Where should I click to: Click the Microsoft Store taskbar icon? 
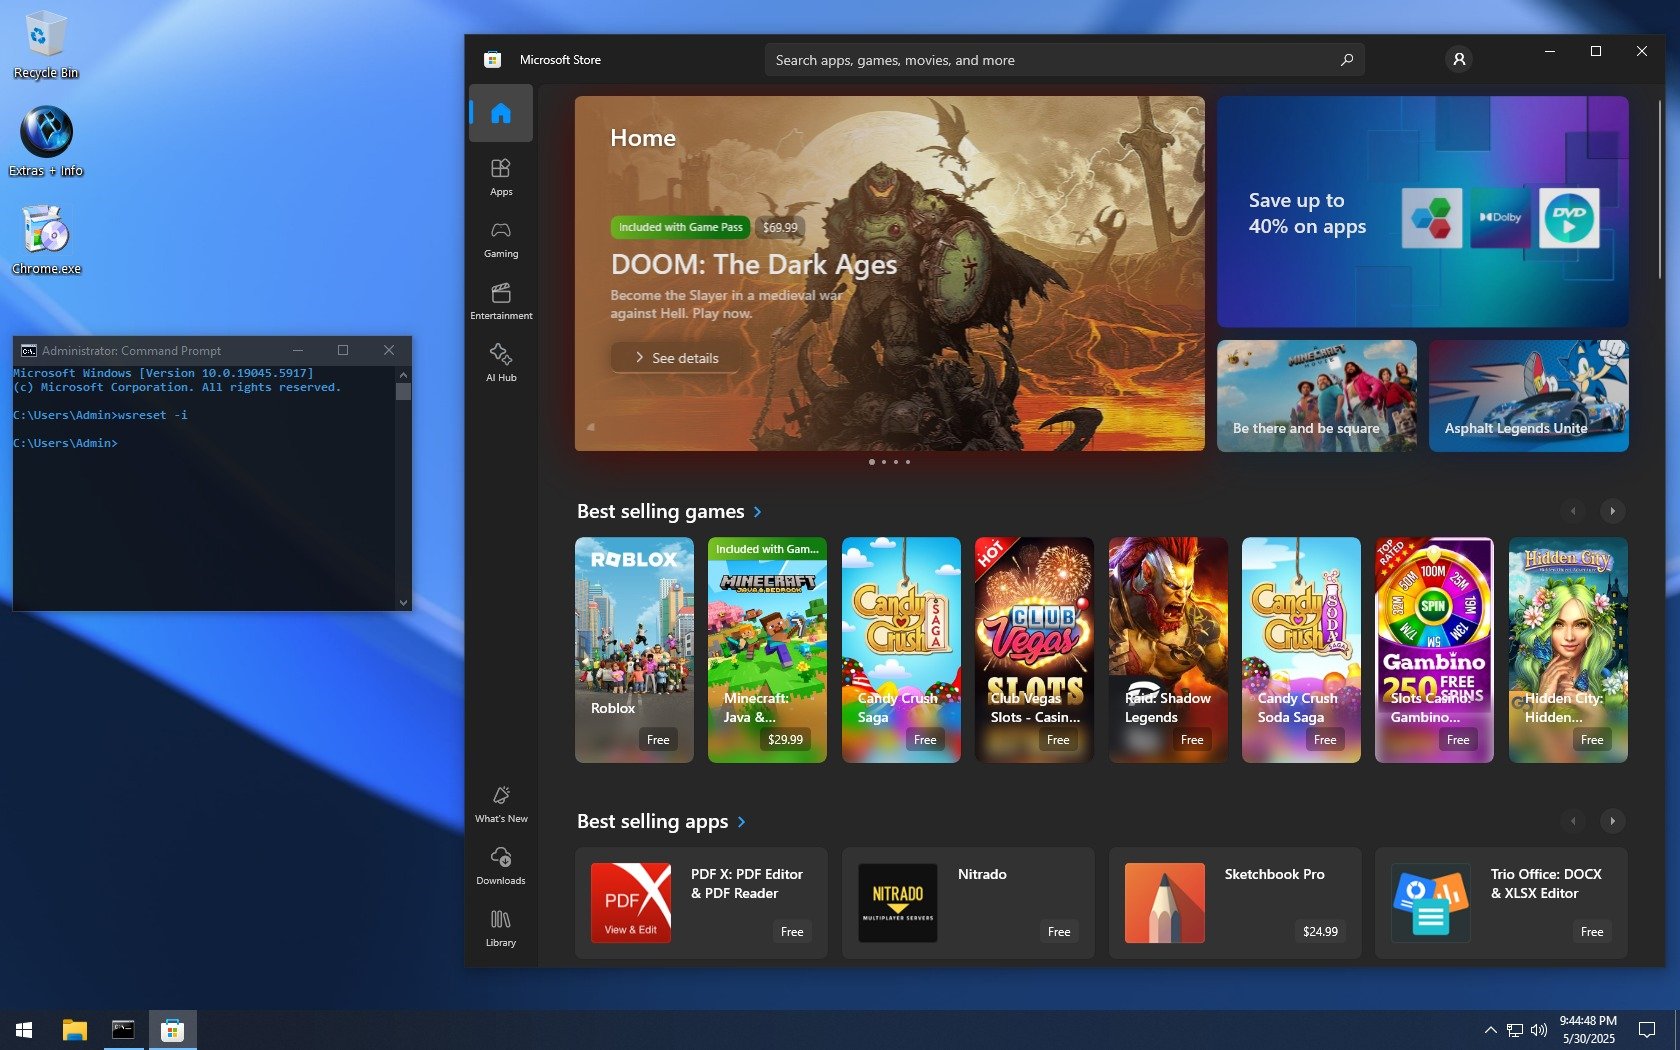(172, 1030)
